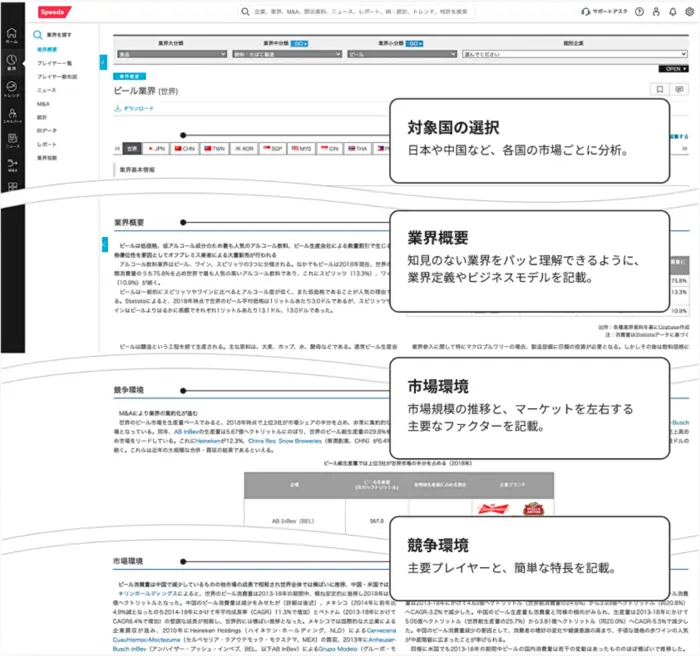This screenshot has width=700, height=656.
Task: Open the China Res. Snow Breweries link
Action: coord(285,441)
